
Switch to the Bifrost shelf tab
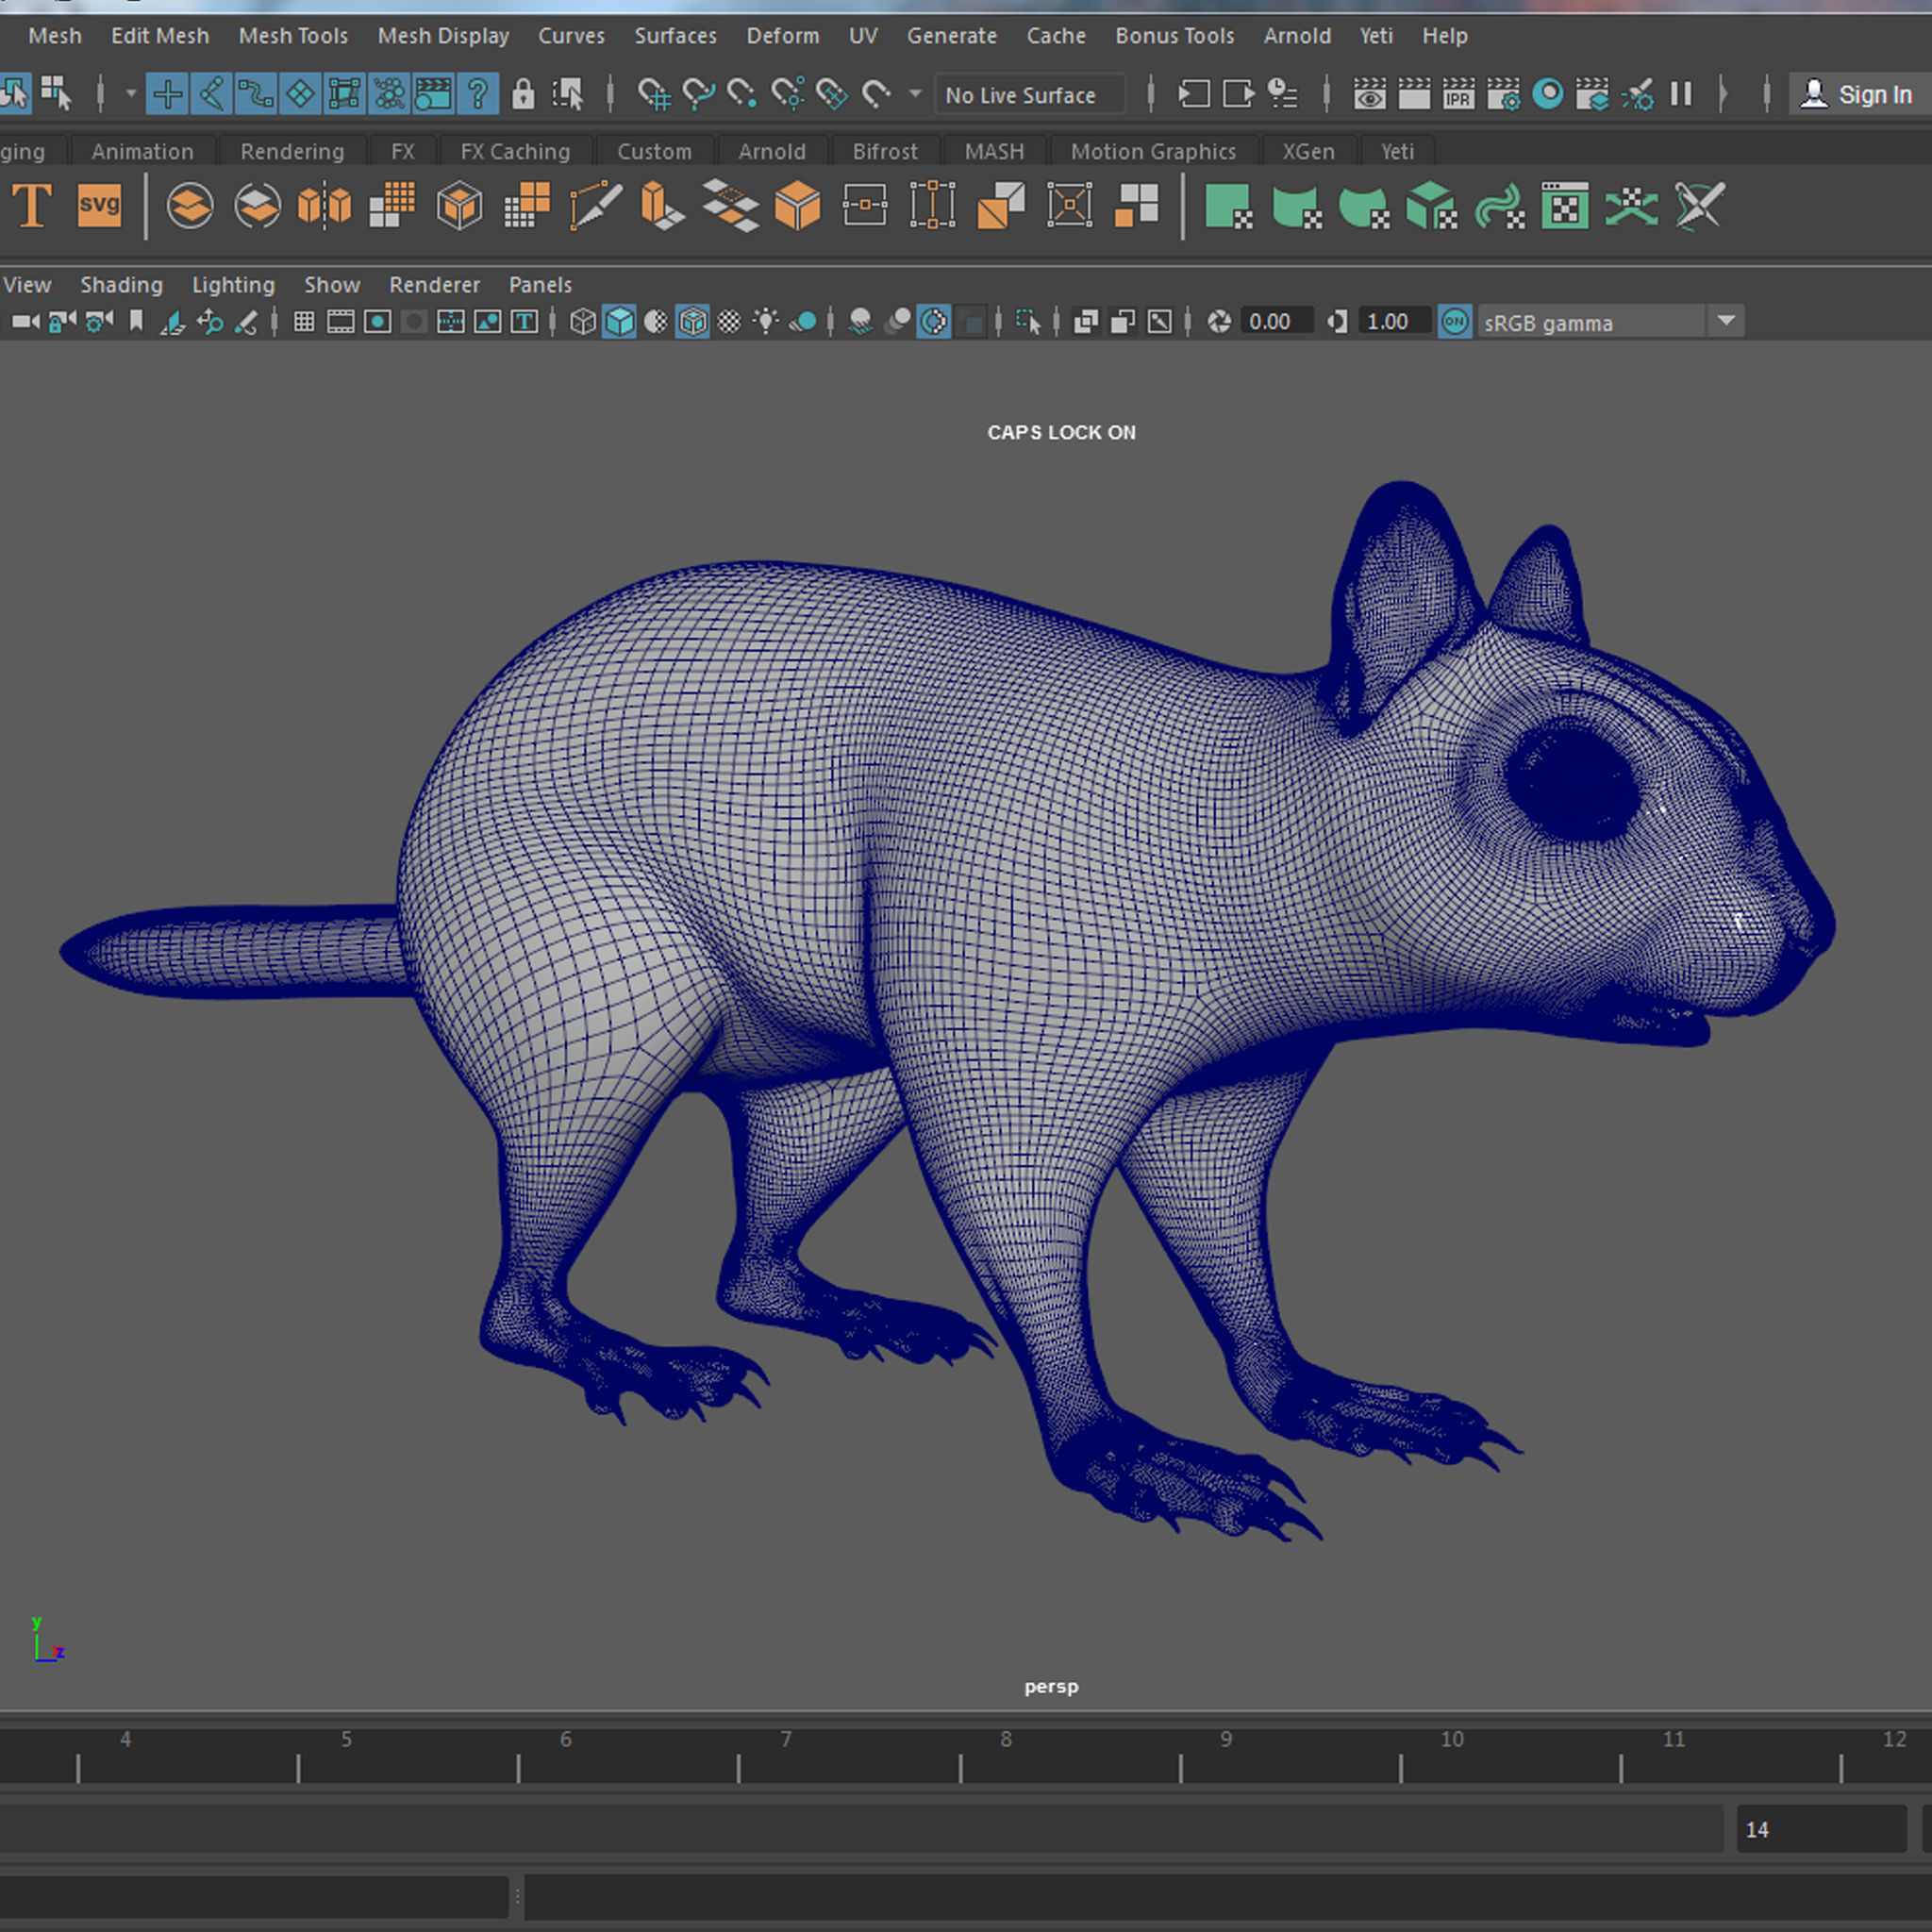(885, 152)
